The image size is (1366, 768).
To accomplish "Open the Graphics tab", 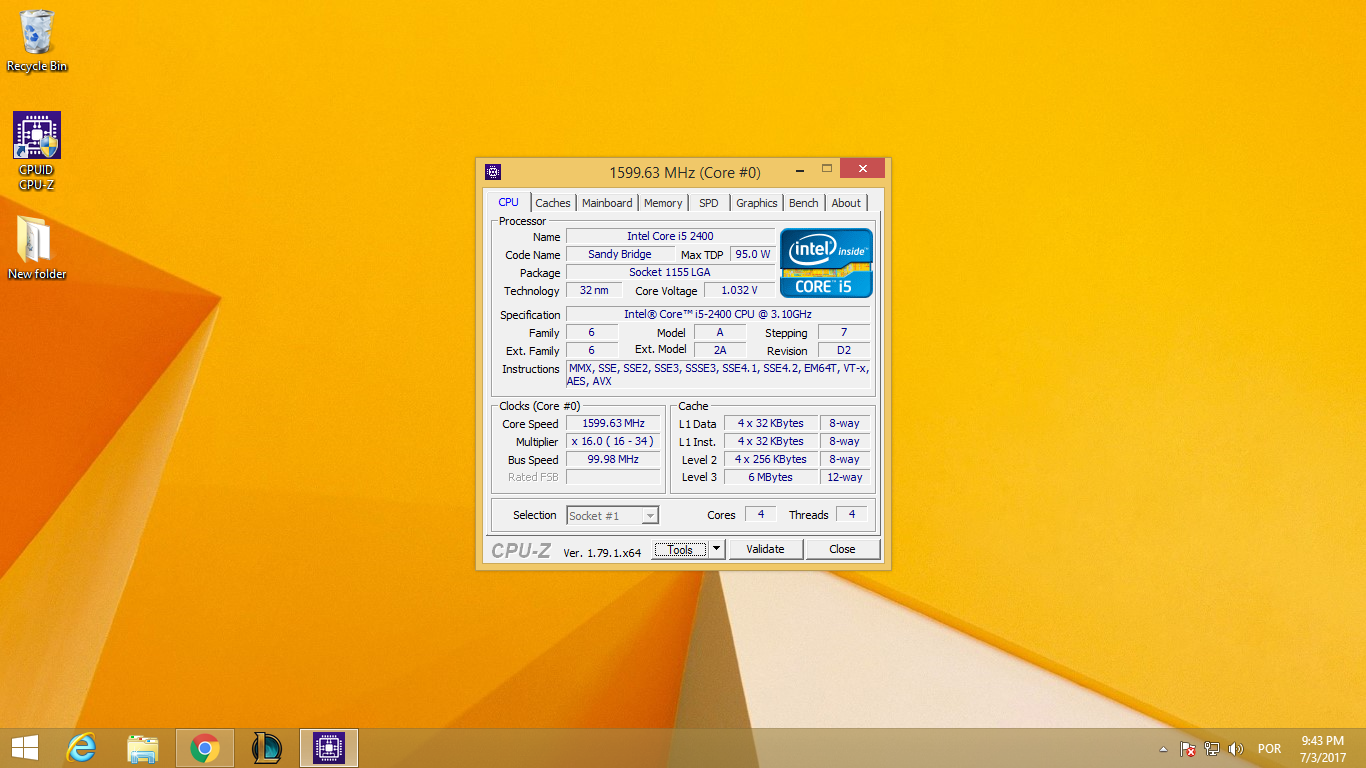I will point(757,203).
